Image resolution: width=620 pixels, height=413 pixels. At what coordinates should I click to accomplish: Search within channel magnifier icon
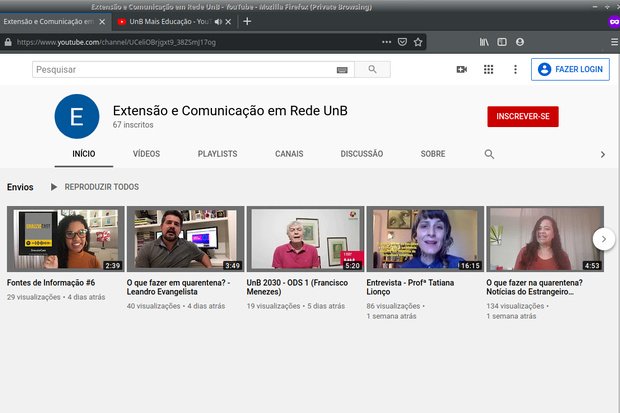click(x=489, y=154)
